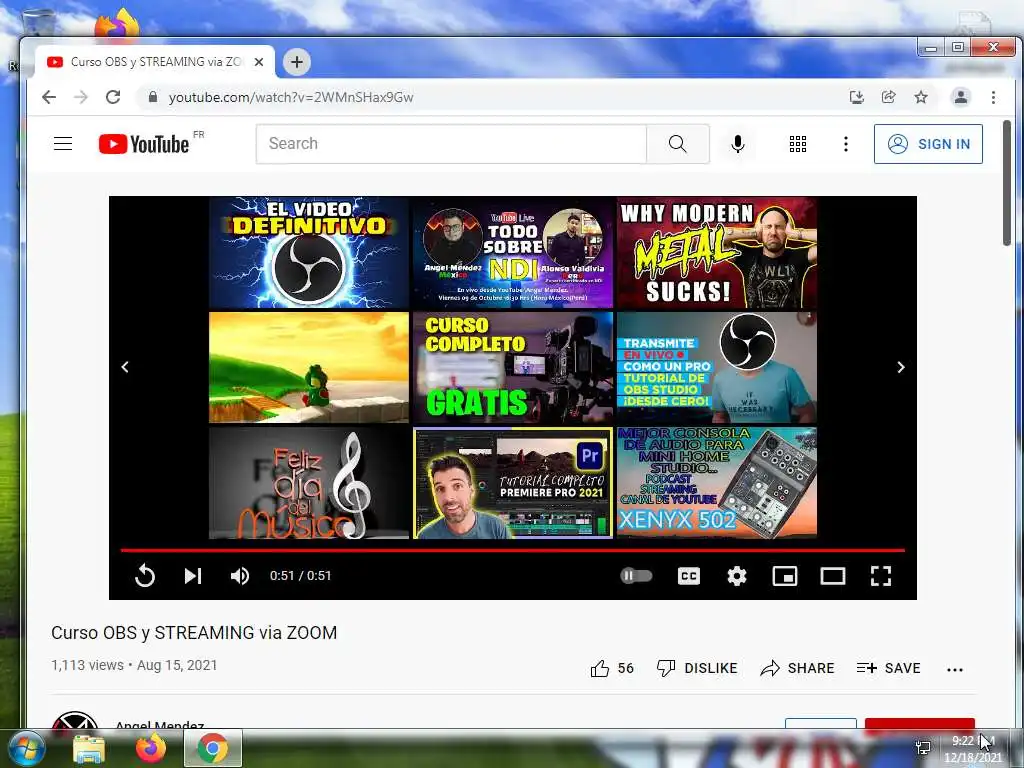Open a new browser tab
Image resolution: width=1024 pixels, height=768 pixels.
click(x=296, y=62)
